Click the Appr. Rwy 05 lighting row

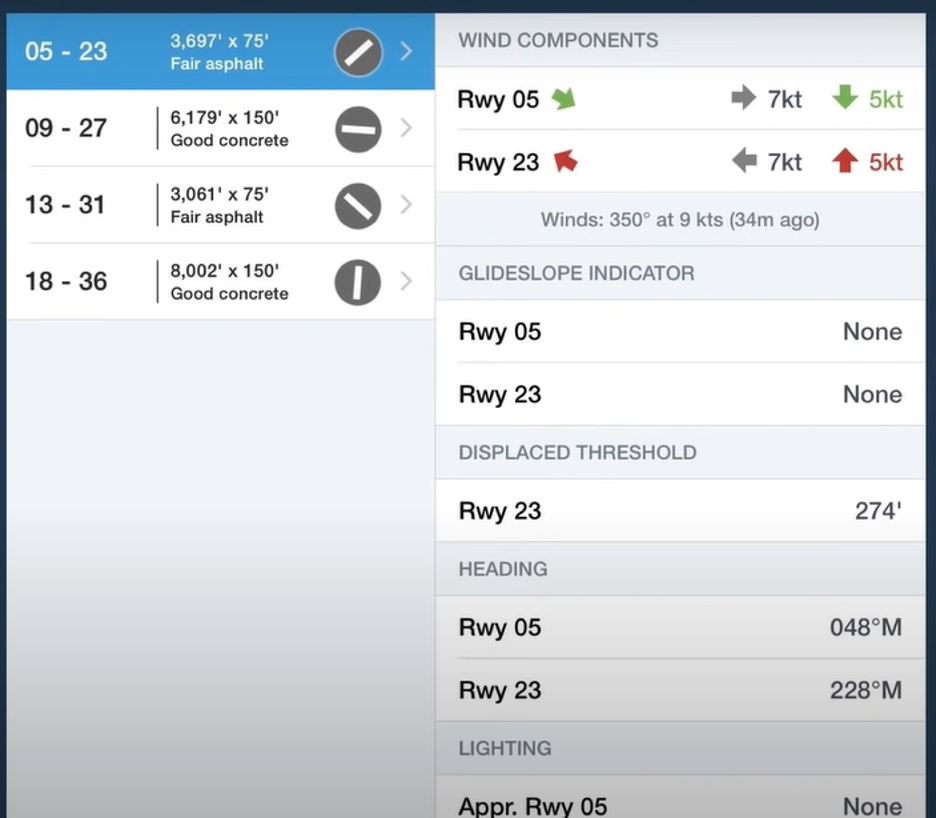[x=680, y=798]
